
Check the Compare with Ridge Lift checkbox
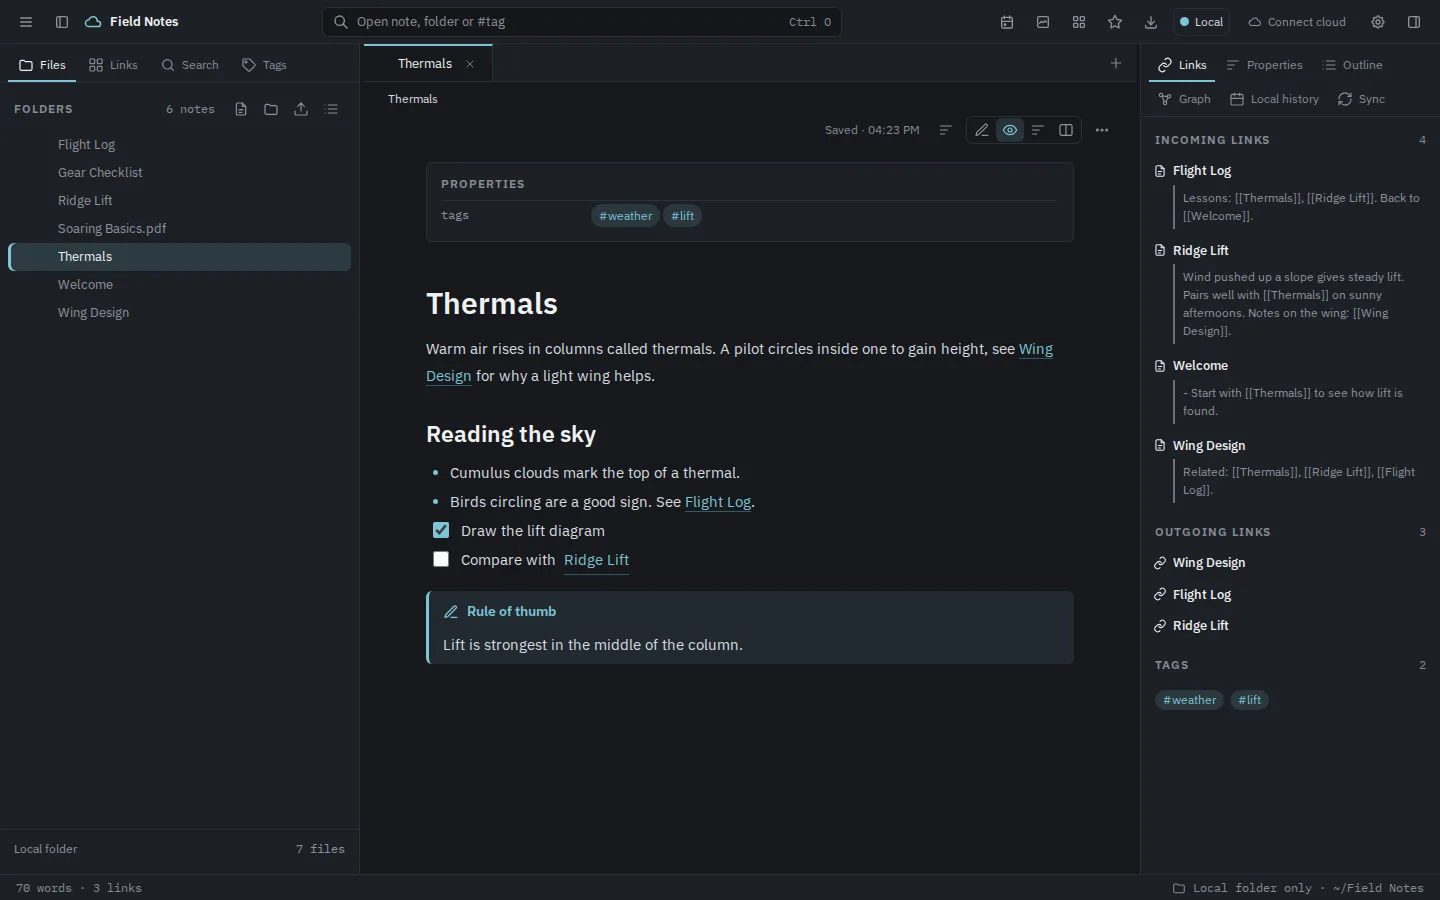(441, 559)
